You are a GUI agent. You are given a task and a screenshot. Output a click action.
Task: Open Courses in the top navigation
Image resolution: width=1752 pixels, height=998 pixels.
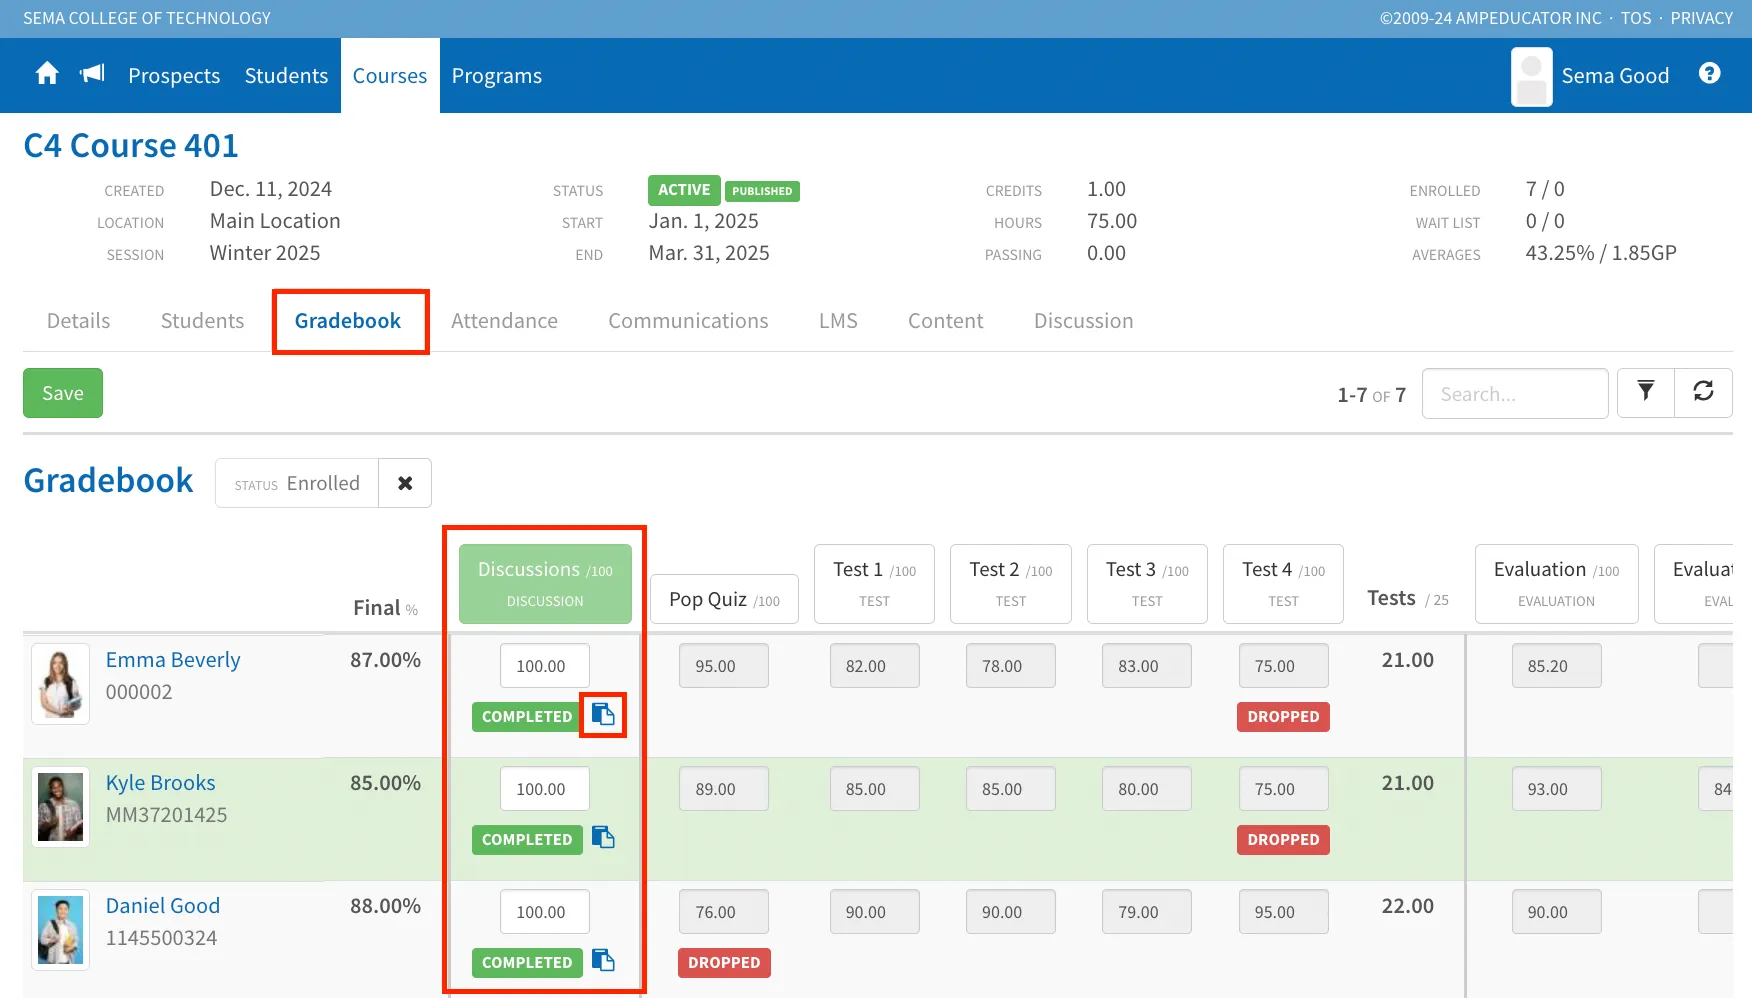(390, 76)
